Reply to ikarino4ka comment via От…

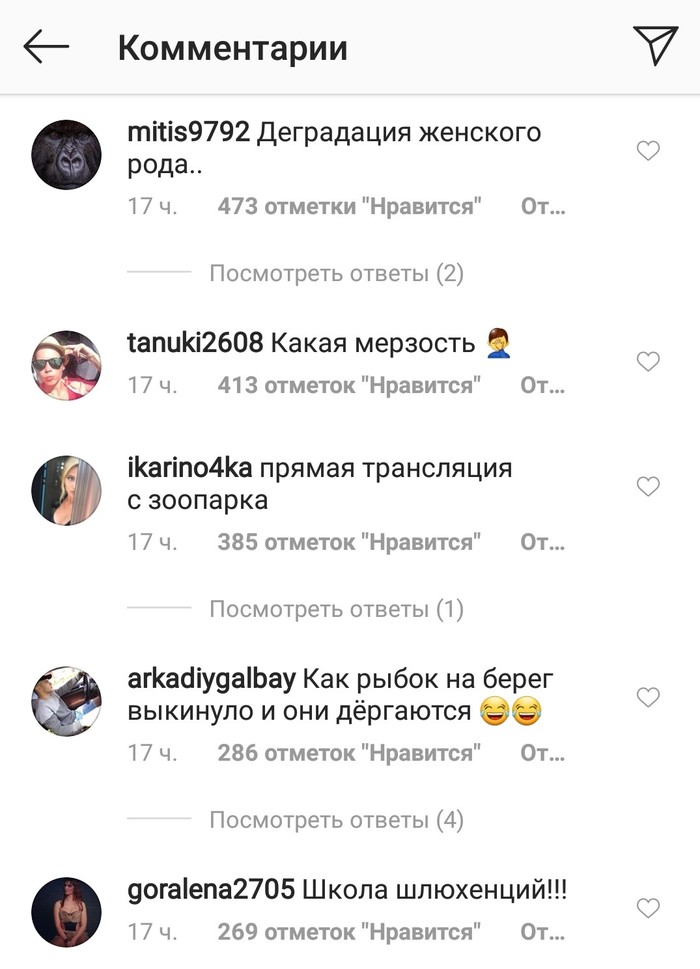[542, 542]
